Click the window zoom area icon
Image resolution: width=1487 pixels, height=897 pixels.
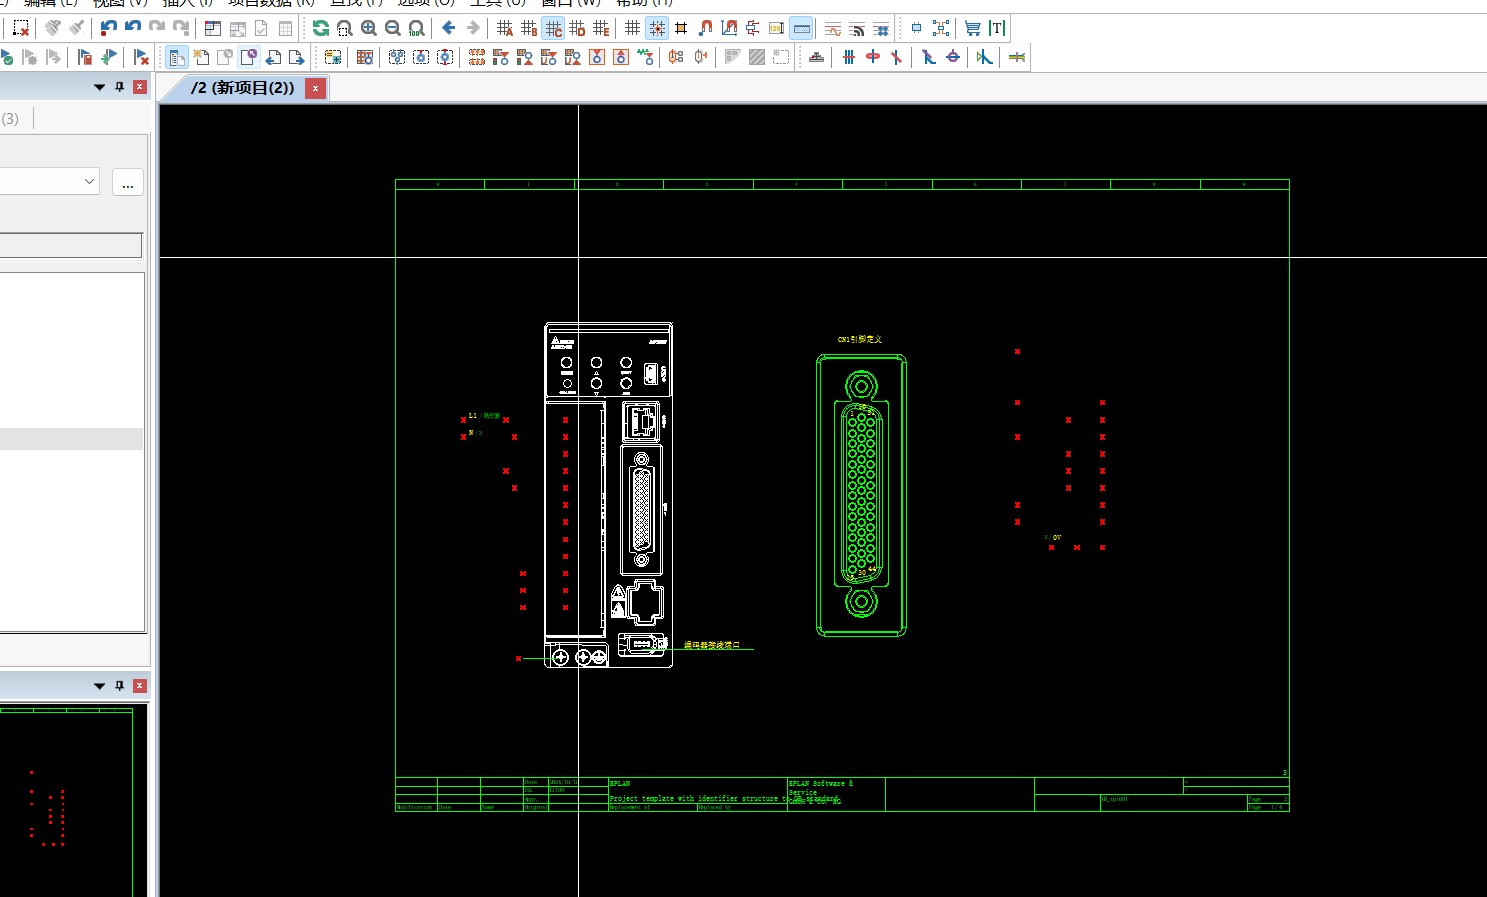[x=345, y=29]
